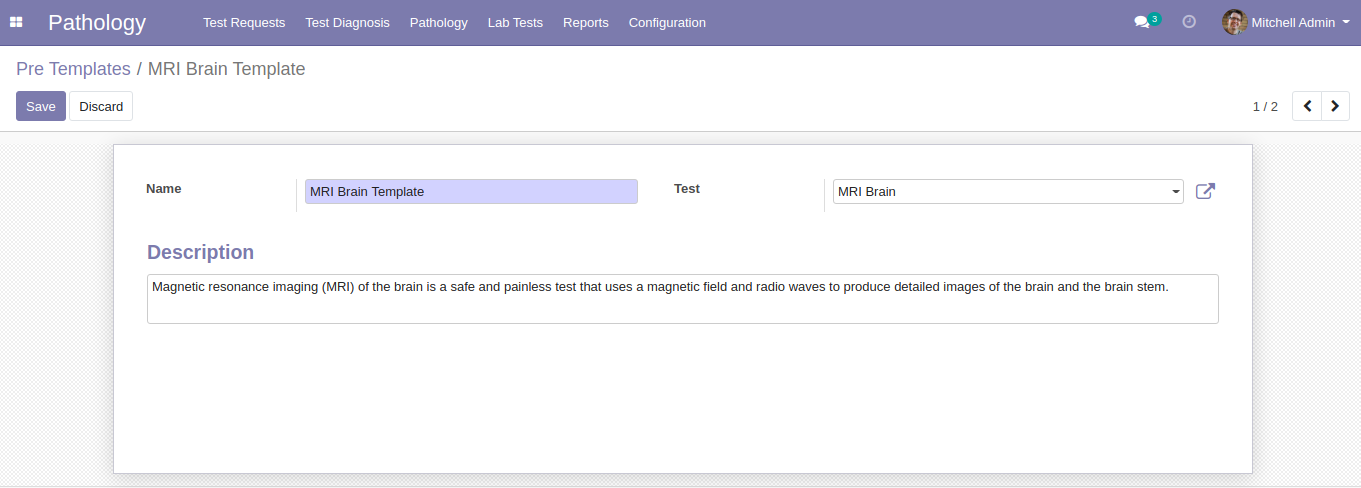Viewport: 1361px width, 488px height.
Task: Click the Discard button
Action: pyautogui.click(x=101, y=106)
